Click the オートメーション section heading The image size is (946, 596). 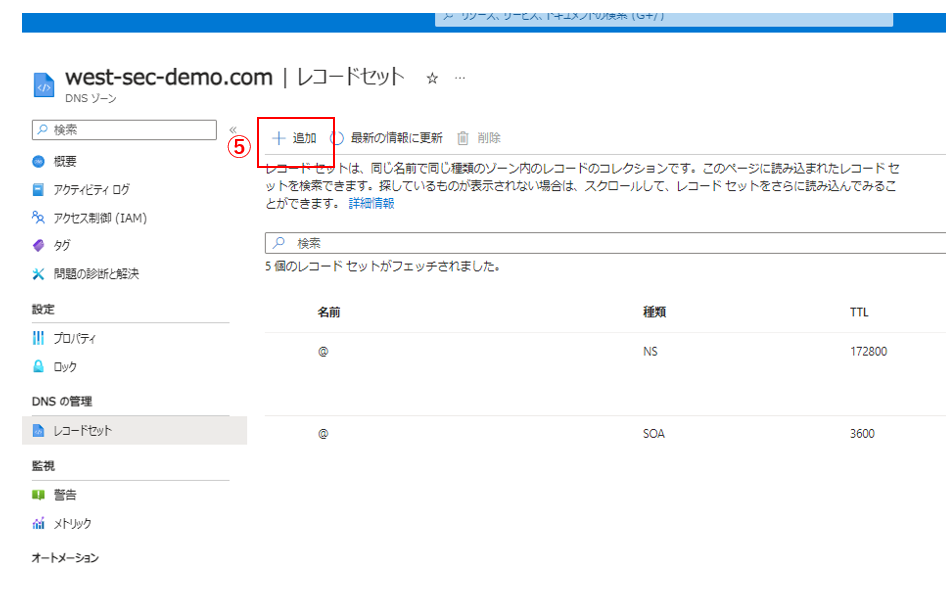[x=65, y=558]
